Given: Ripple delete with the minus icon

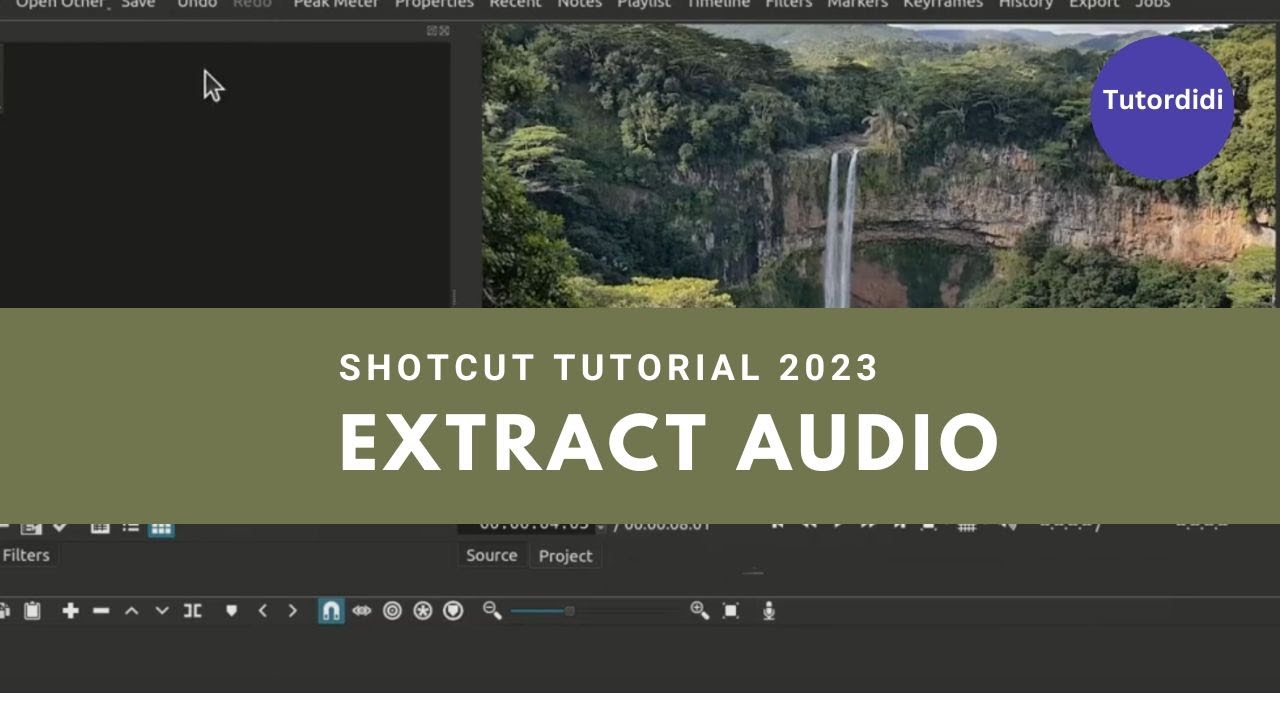Looking at the screenshot, I should (x=101, y=610).
